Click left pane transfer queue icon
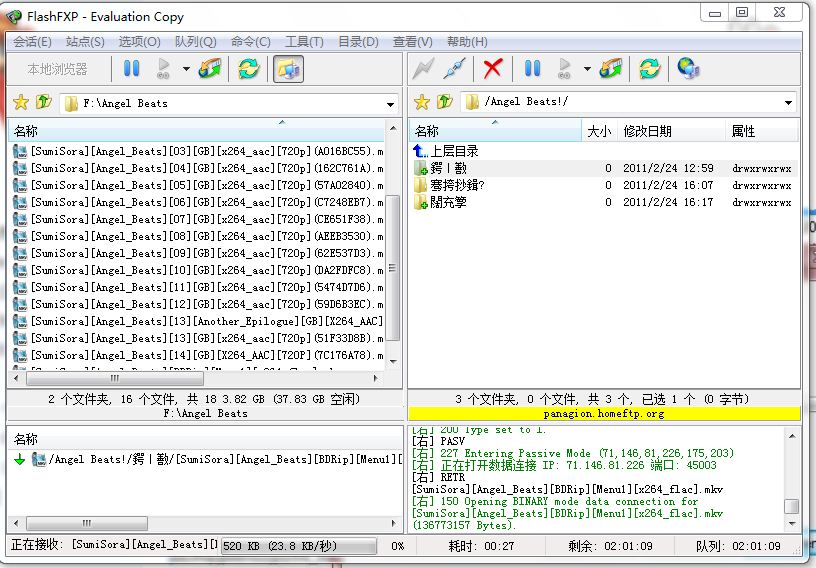 pyautogui.click(x=210, y=69)
